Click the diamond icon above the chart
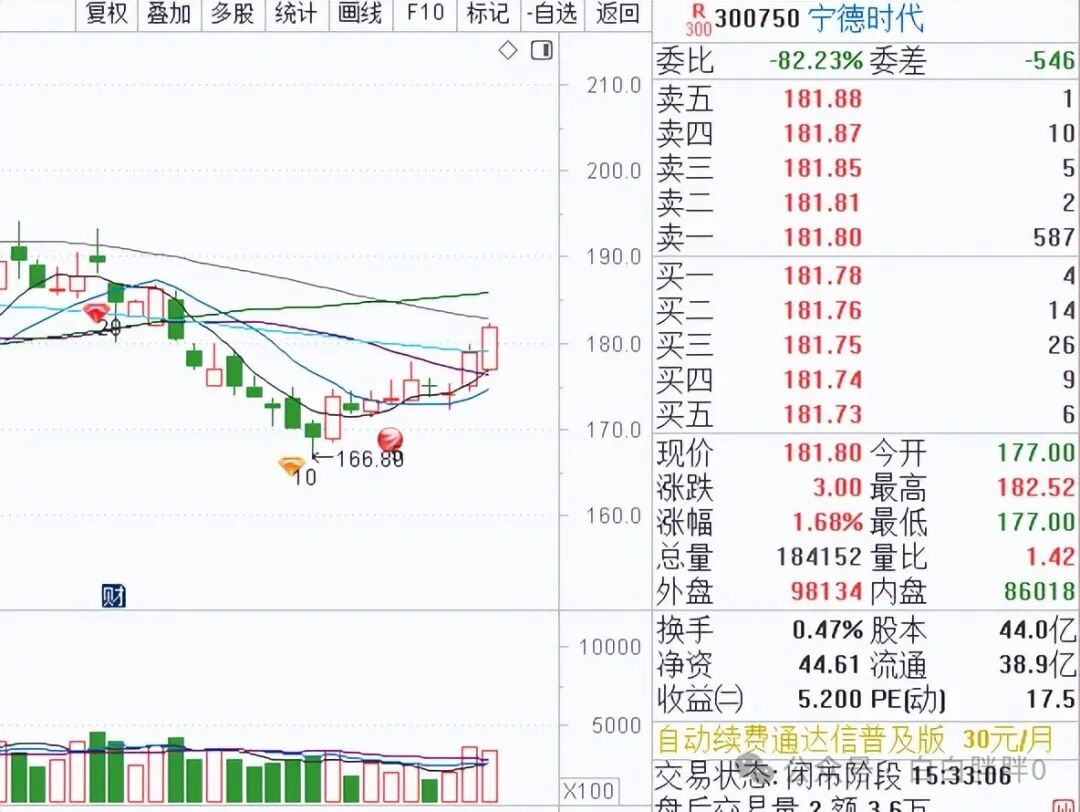1080x812 pixels. 508,50
